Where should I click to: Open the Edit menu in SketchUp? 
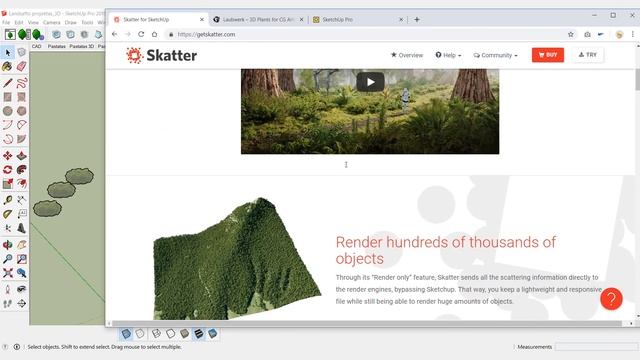tap(19, 22)
